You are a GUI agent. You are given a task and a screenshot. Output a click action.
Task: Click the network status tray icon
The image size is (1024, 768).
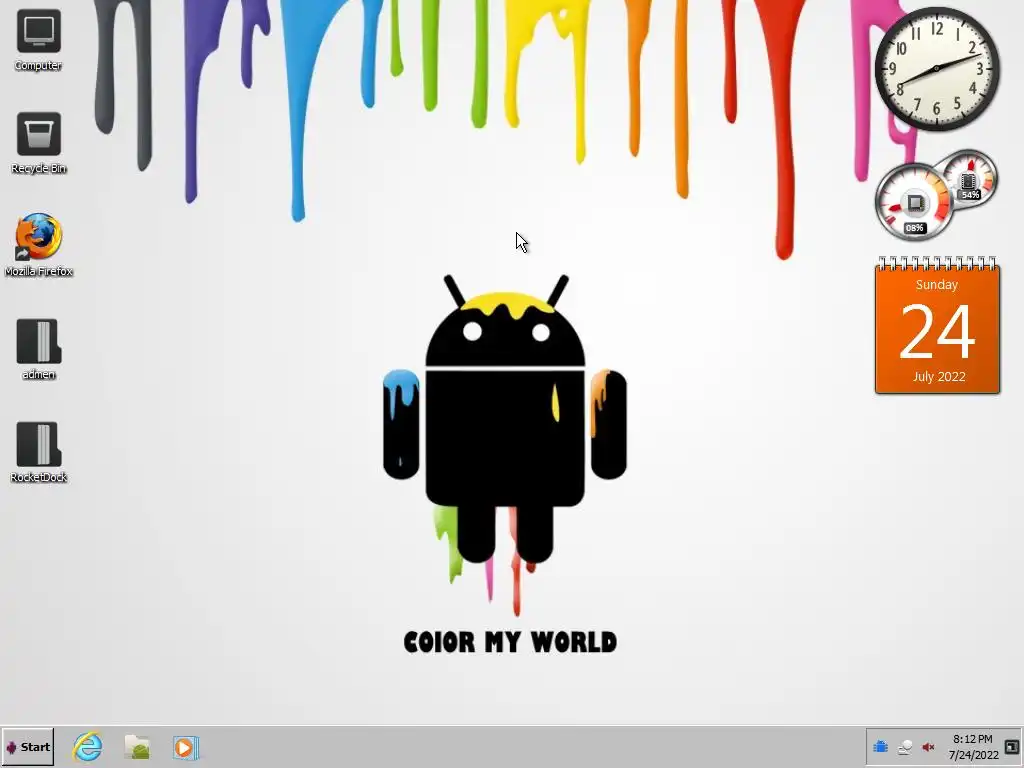[x=904, y=747]
